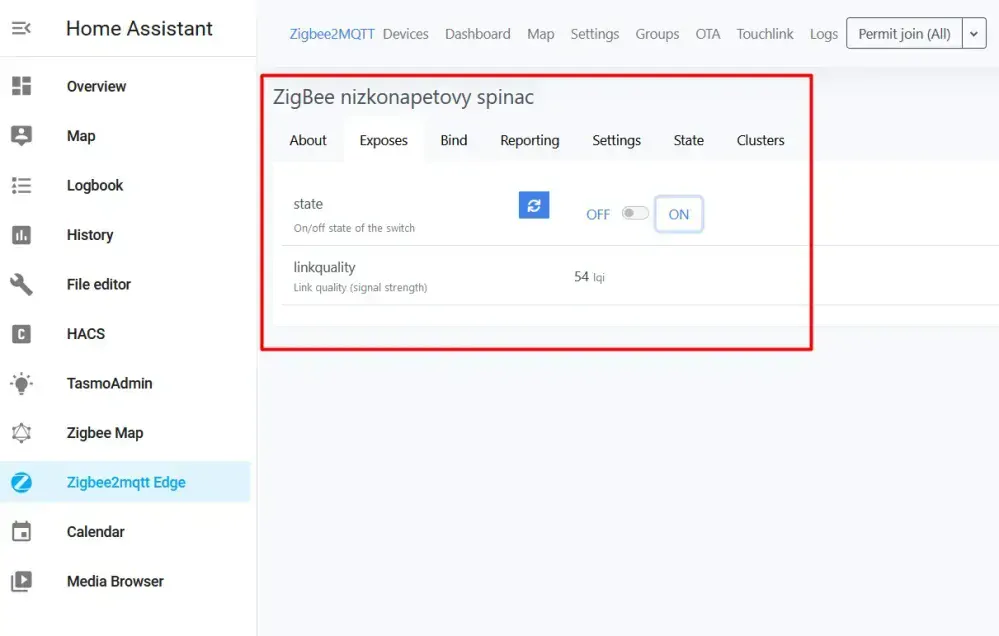999x636 pixels.
Task: Toggle the state switch slider
Action: 635,213
